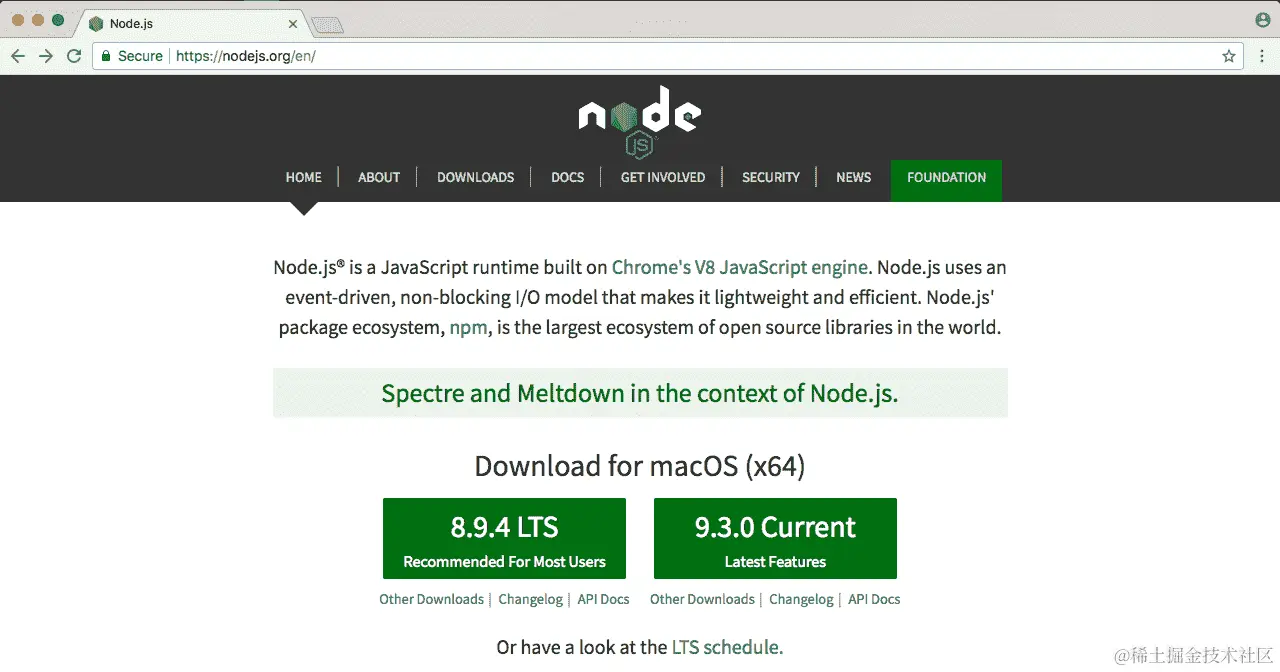The height and width of the screenshot is (672, 1280).
Task: Close the Node.js browser tab
Action: pos(294,23)
